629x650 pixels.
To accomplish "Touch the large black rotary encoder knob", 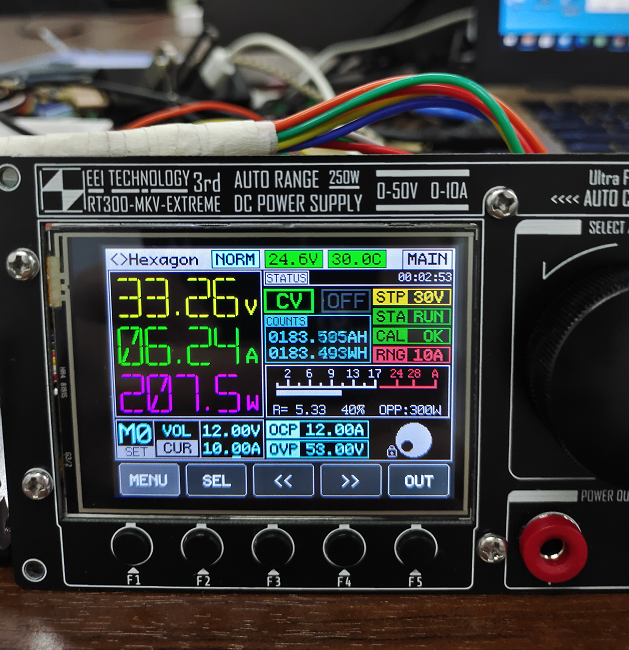I will [x=580, y=373].
